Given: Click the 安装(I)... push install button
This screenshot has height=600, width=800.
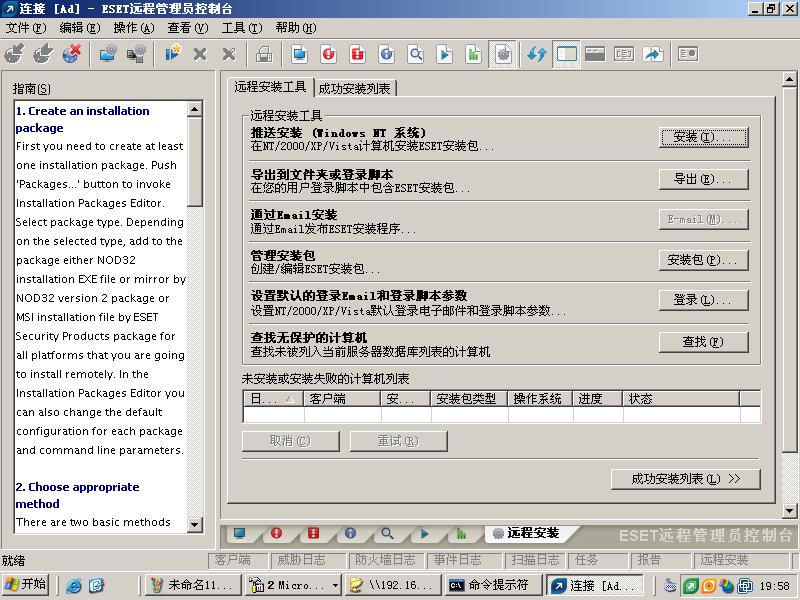Looking at the screenshot, I should [703, 137].
